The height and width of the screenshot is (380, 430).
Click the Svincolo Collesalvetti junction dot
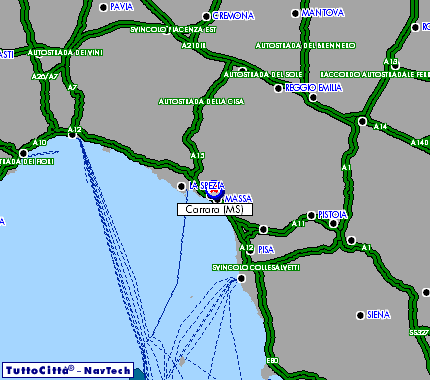click(x=242, y=278)
